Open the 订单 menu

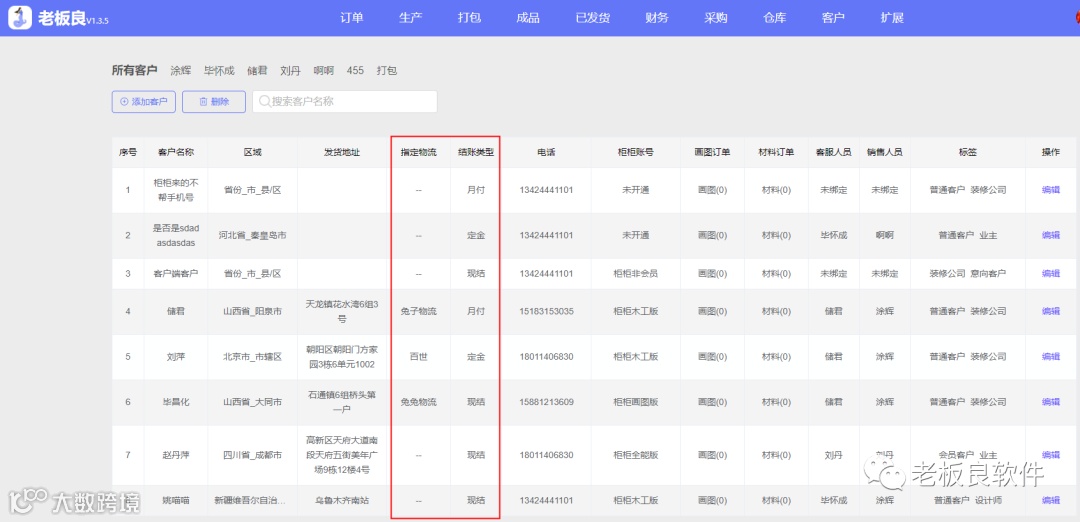[351, 18]
